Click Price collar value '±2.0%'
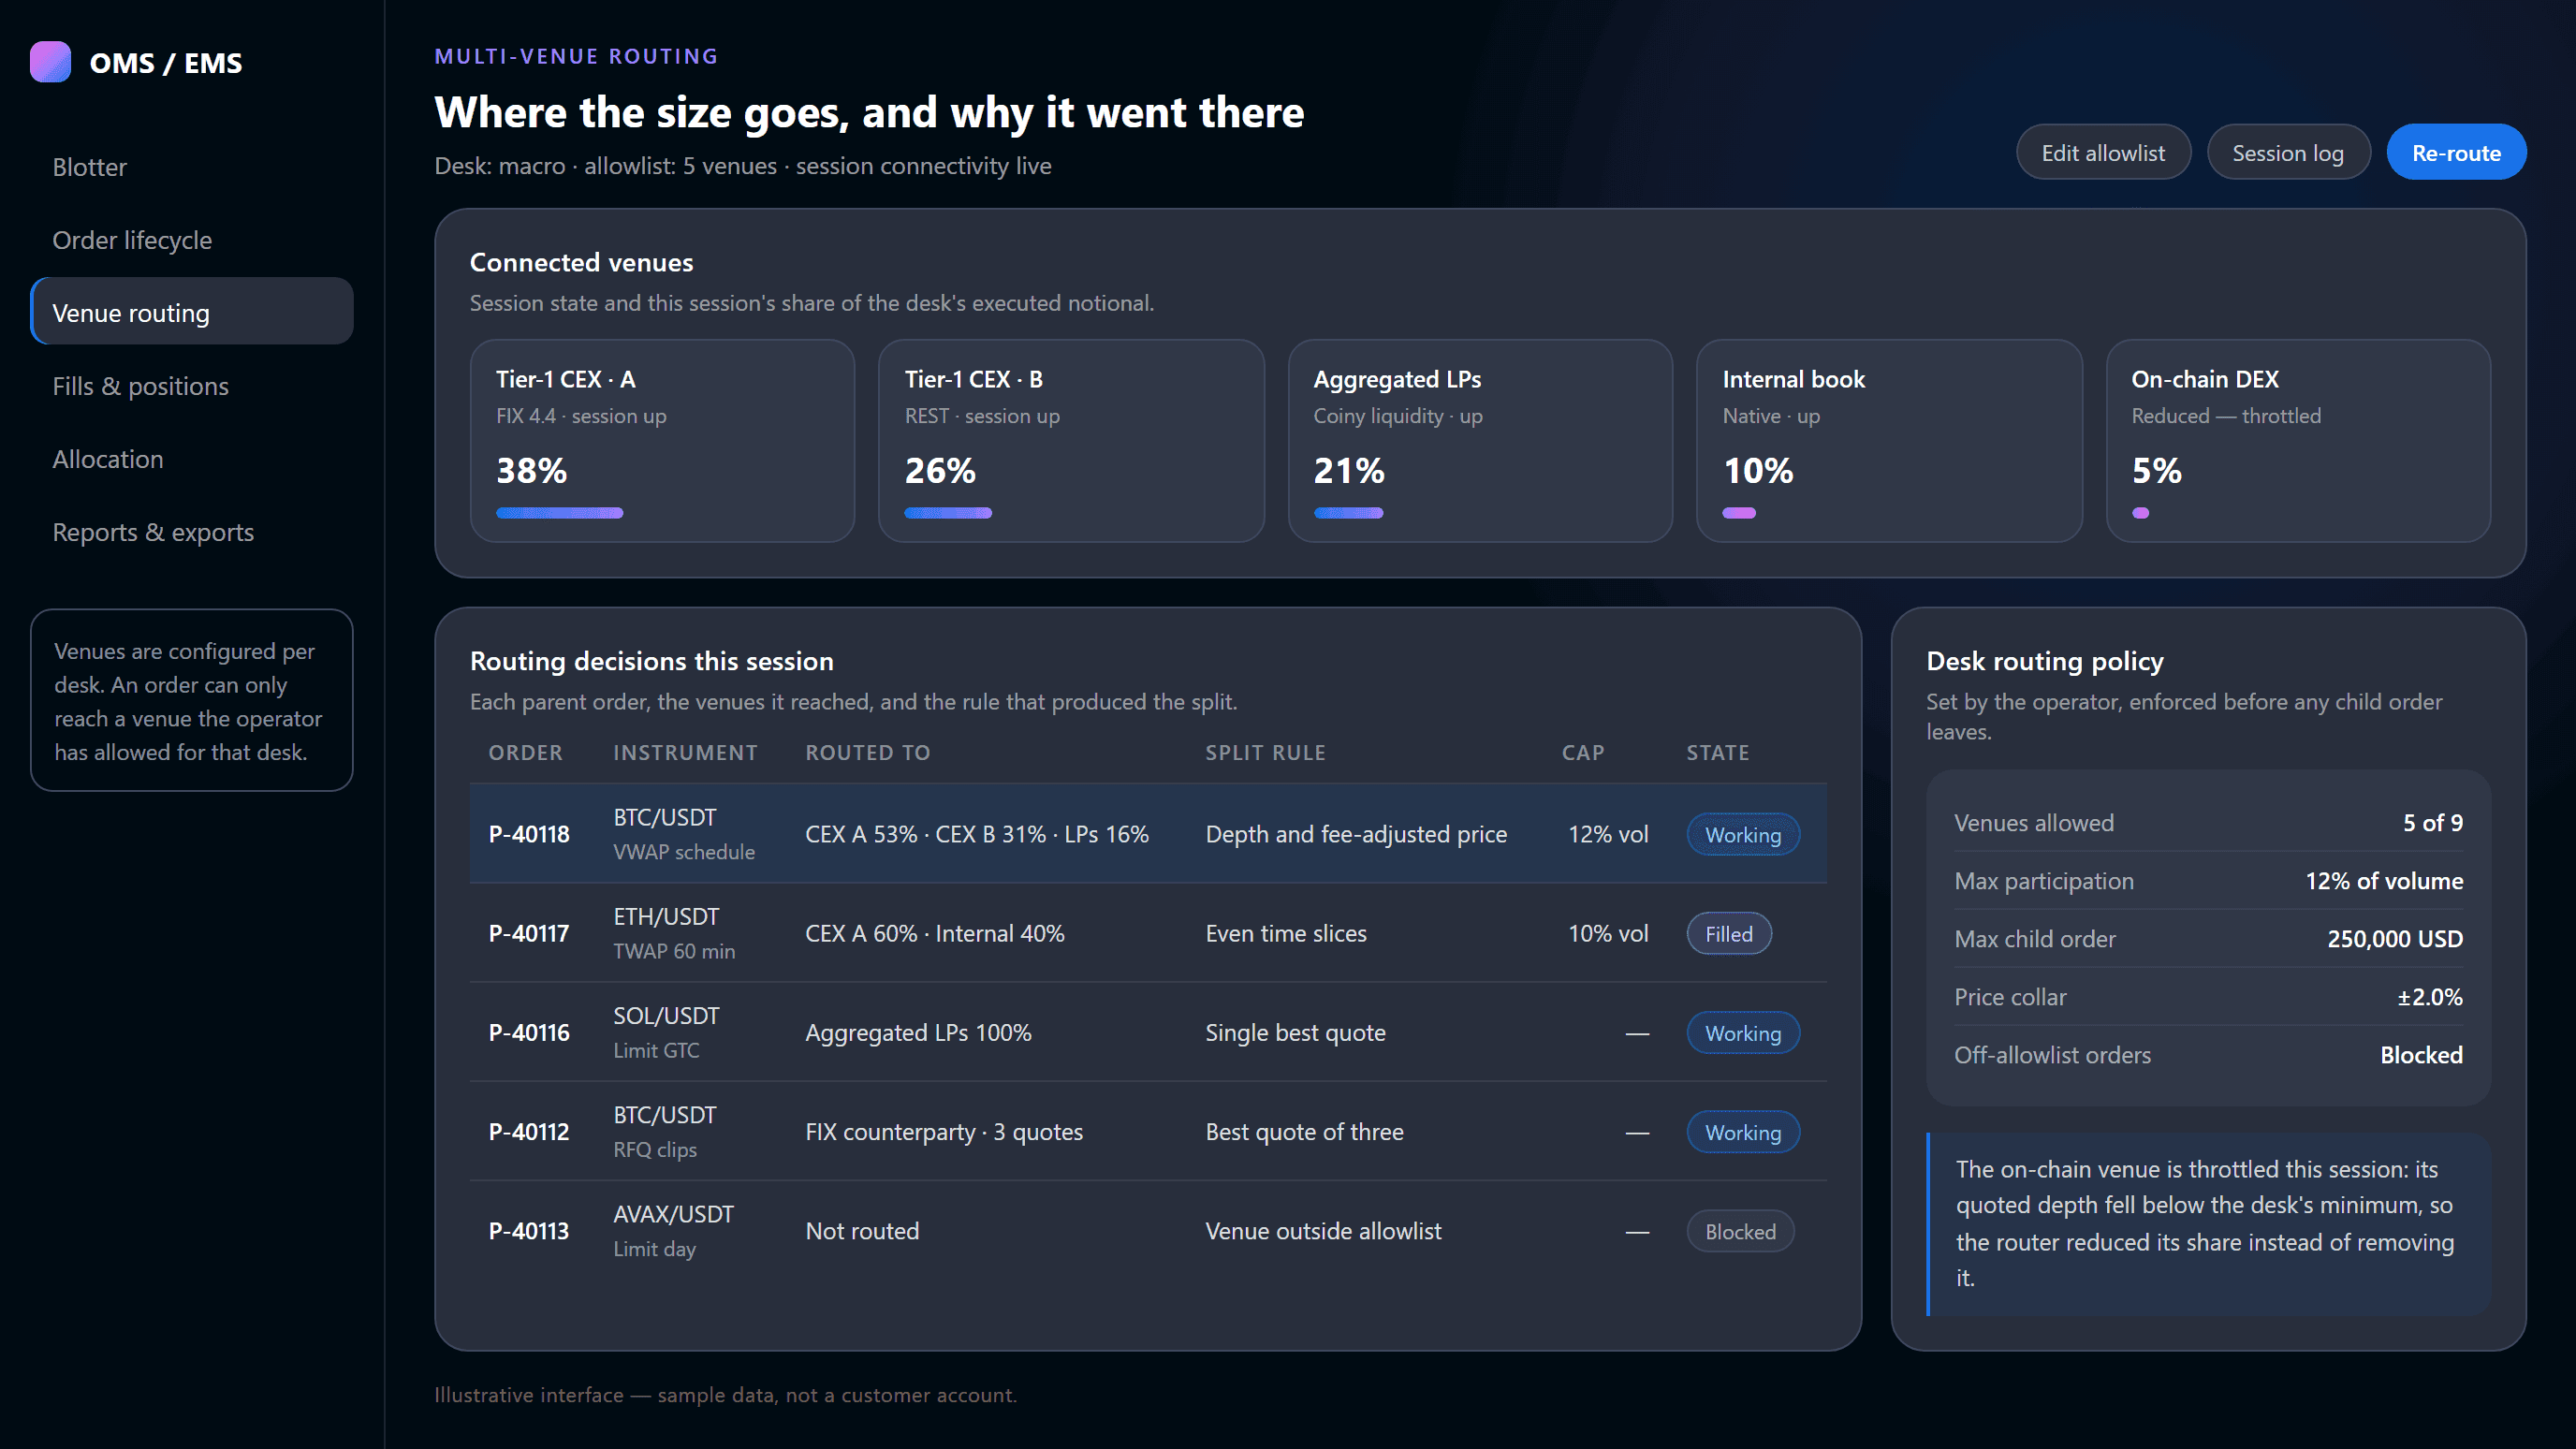Screen dimensions: 2576x1449 2430,996
